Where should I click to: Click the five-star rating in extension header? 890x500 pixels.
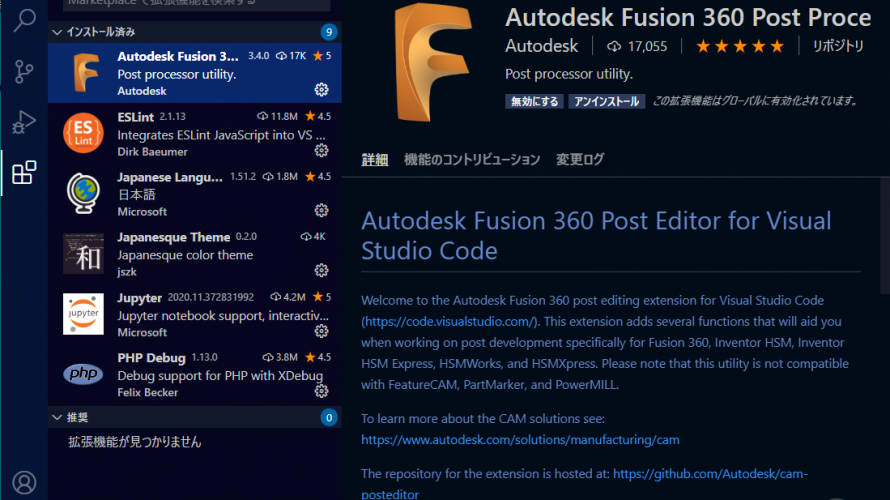click(x=740, y=47)
